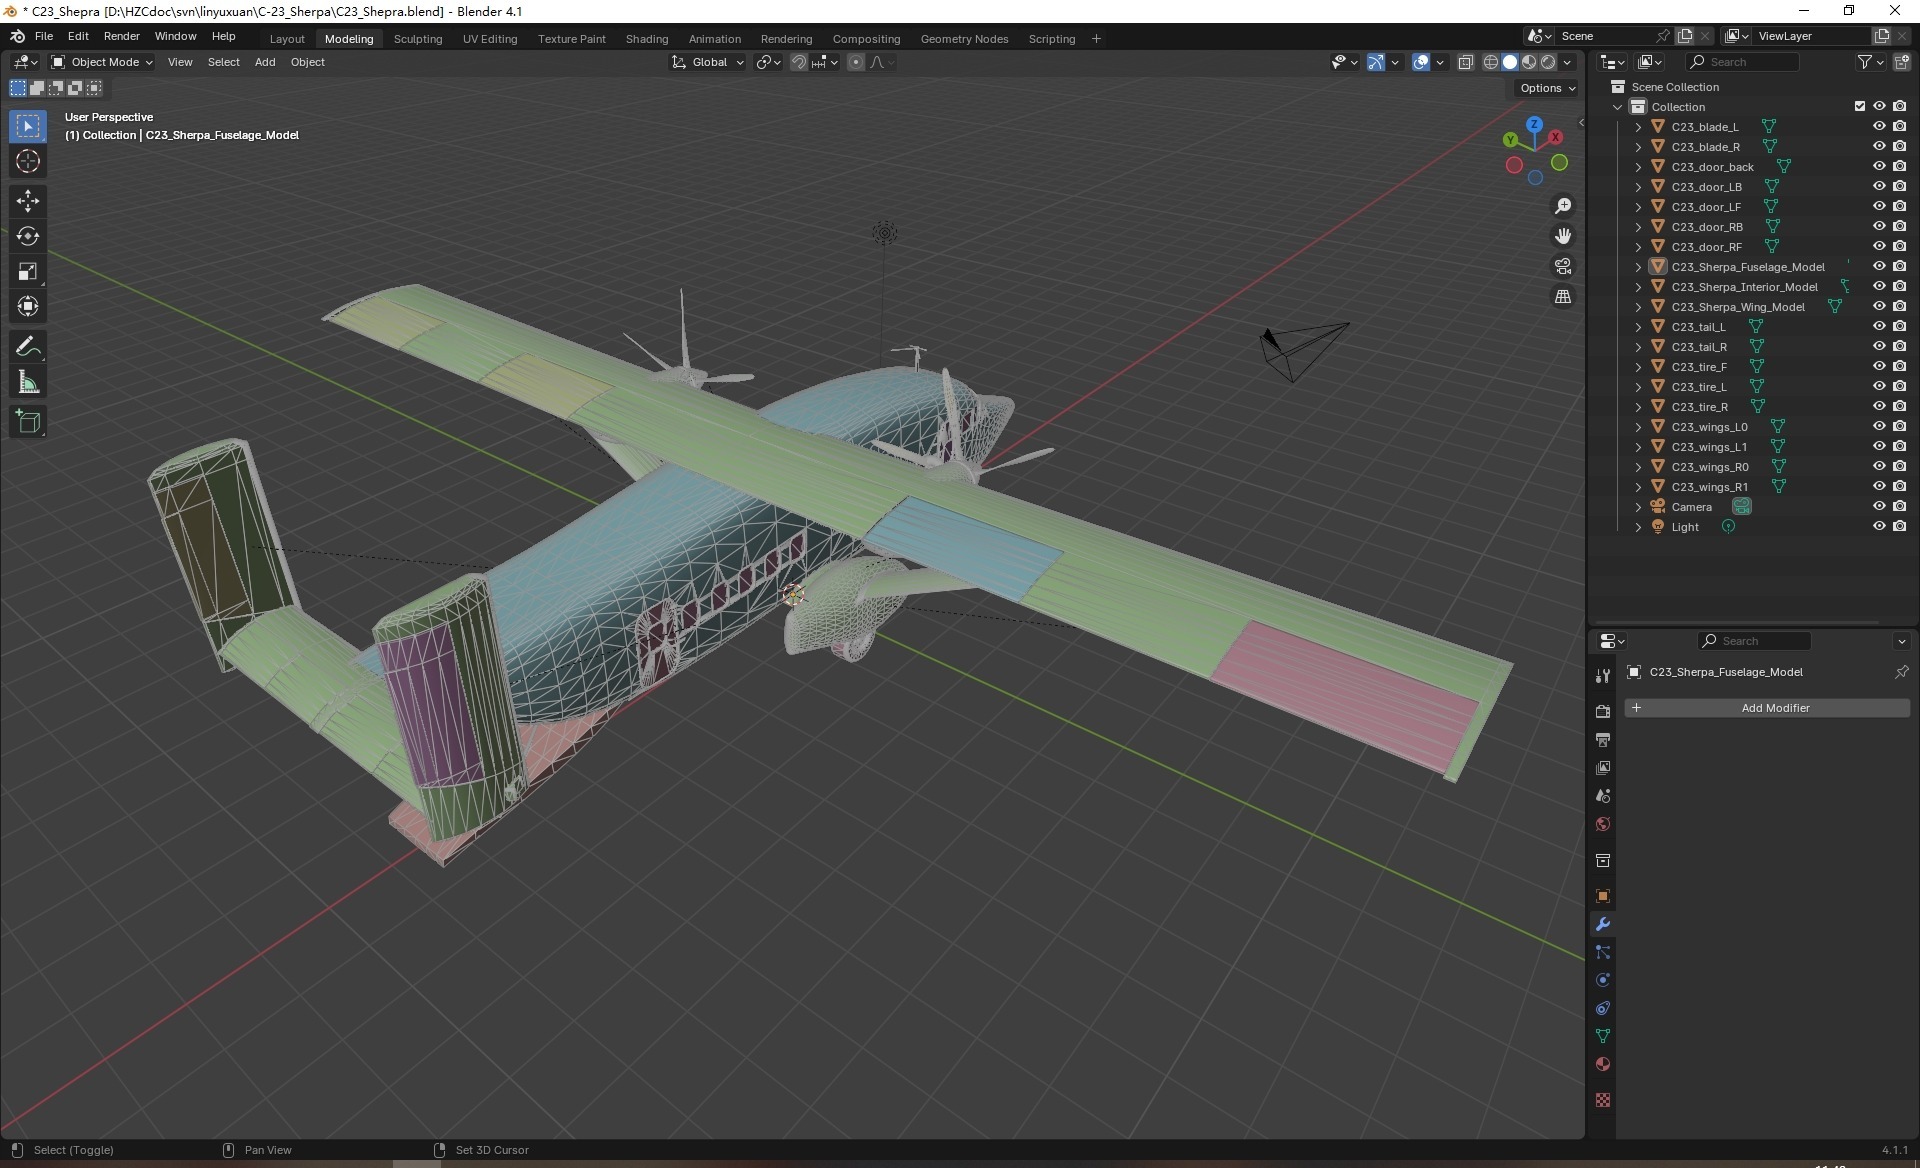Hide C23_blade_L in the outliner
Screen dimensions: 1920x1168
pyautogui.click(x=1878, y=127)
